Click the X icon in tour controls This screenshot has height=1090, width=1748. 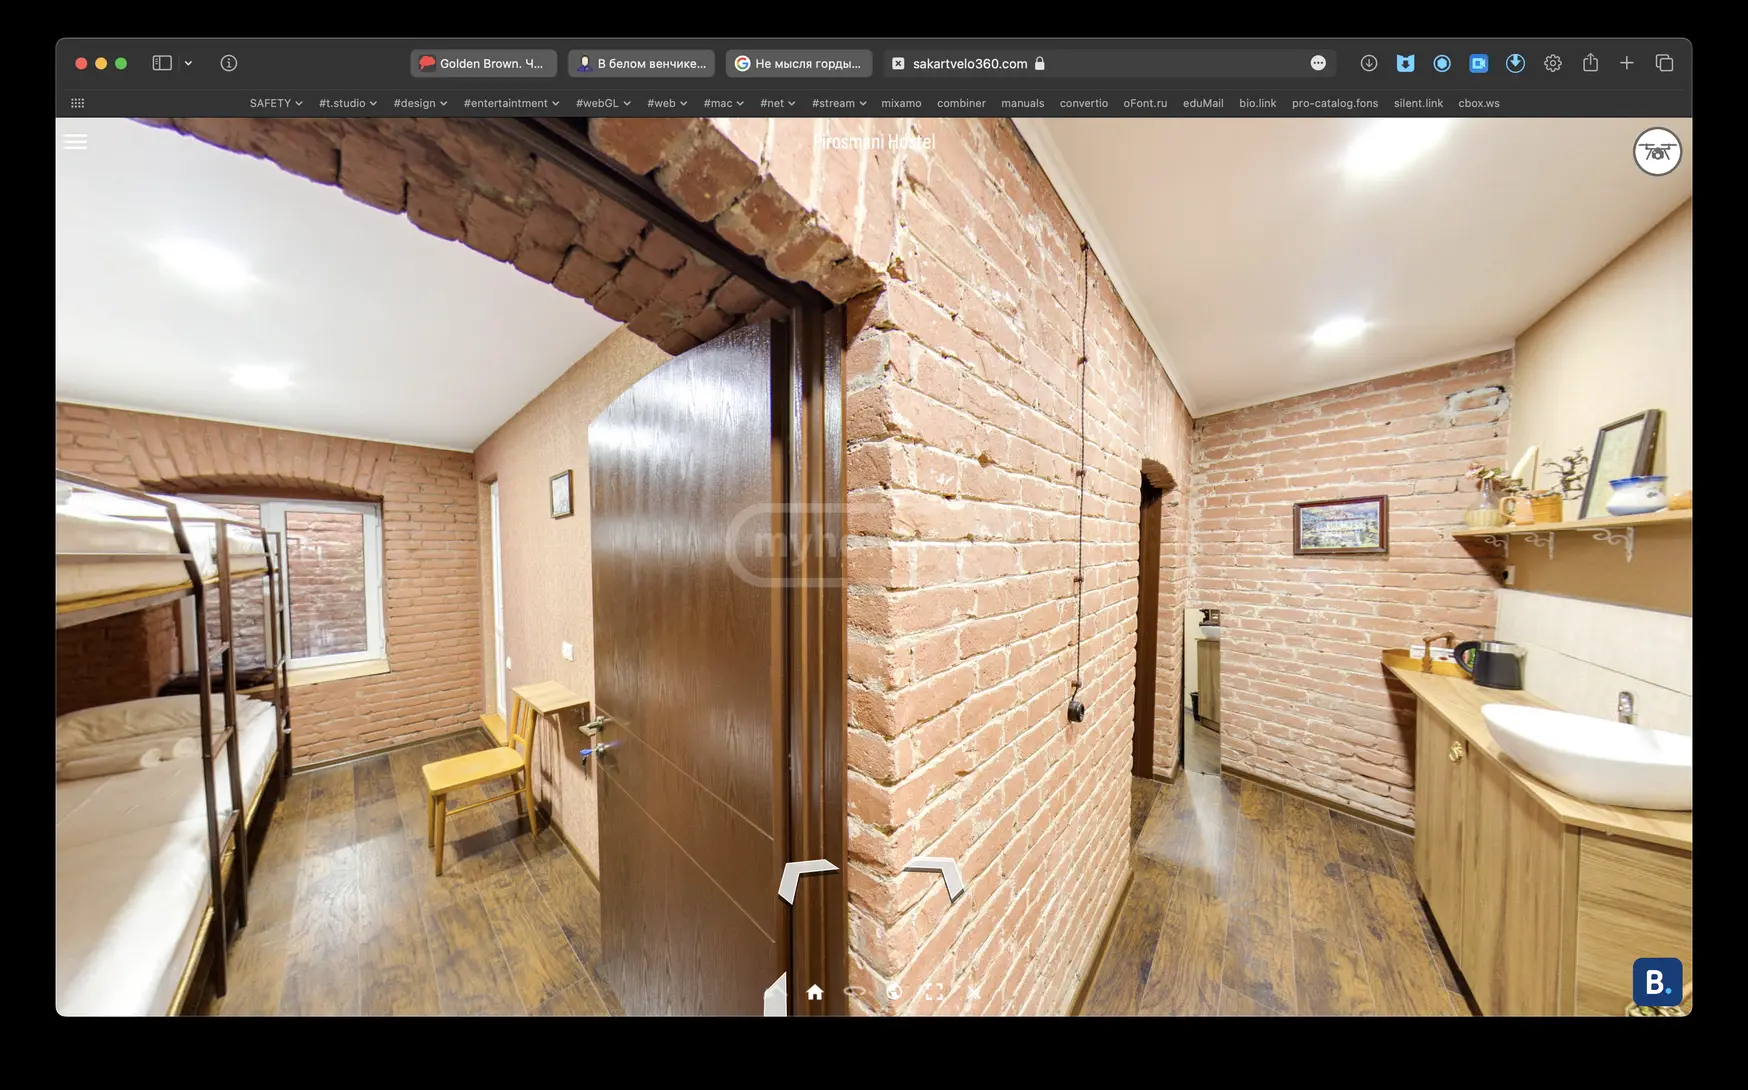coord(973,992)
